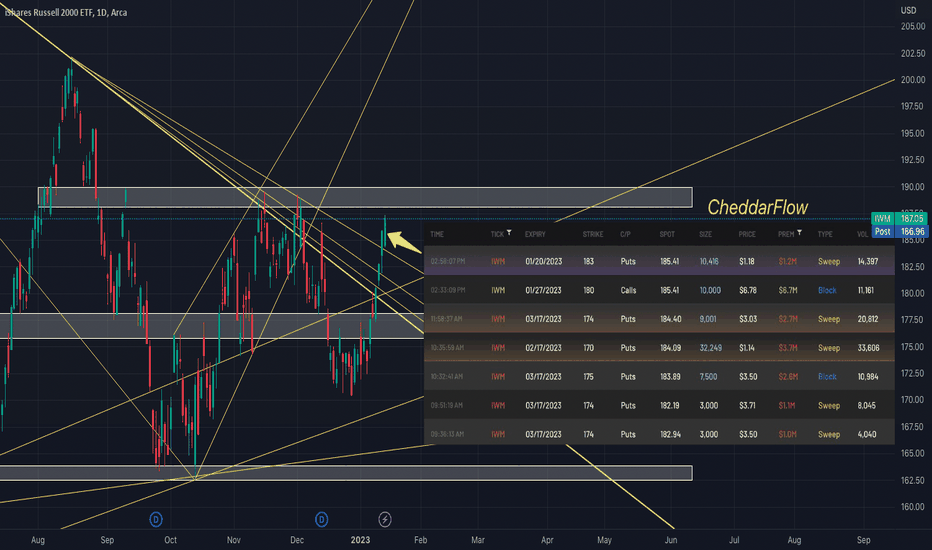This screenshot has height=550, width=932.
Task: Click the $3.03 price cell
Action: [748, 319]
